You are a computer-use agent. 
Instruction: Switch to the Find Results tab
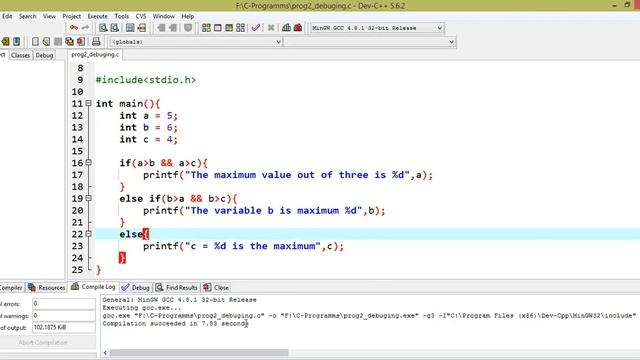coord(176,287)
